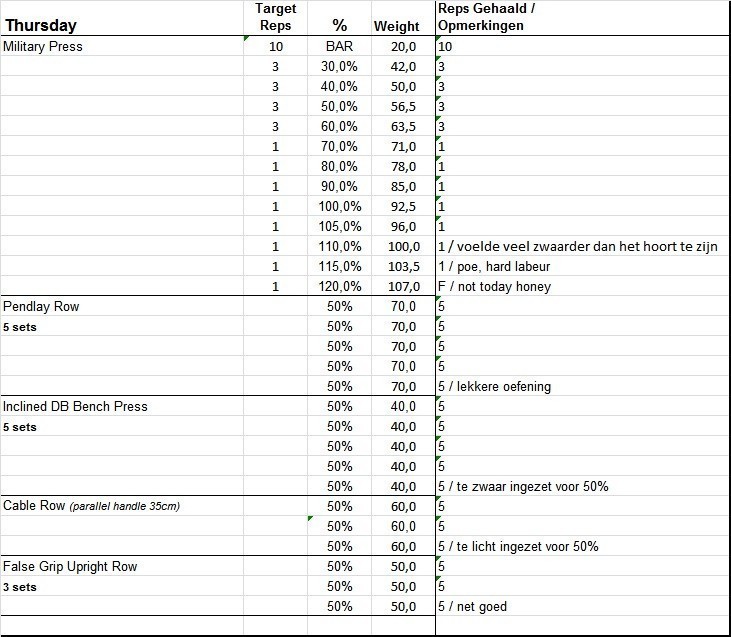
Task: Click the BAR percentage cell
Action: coord(339,46)
